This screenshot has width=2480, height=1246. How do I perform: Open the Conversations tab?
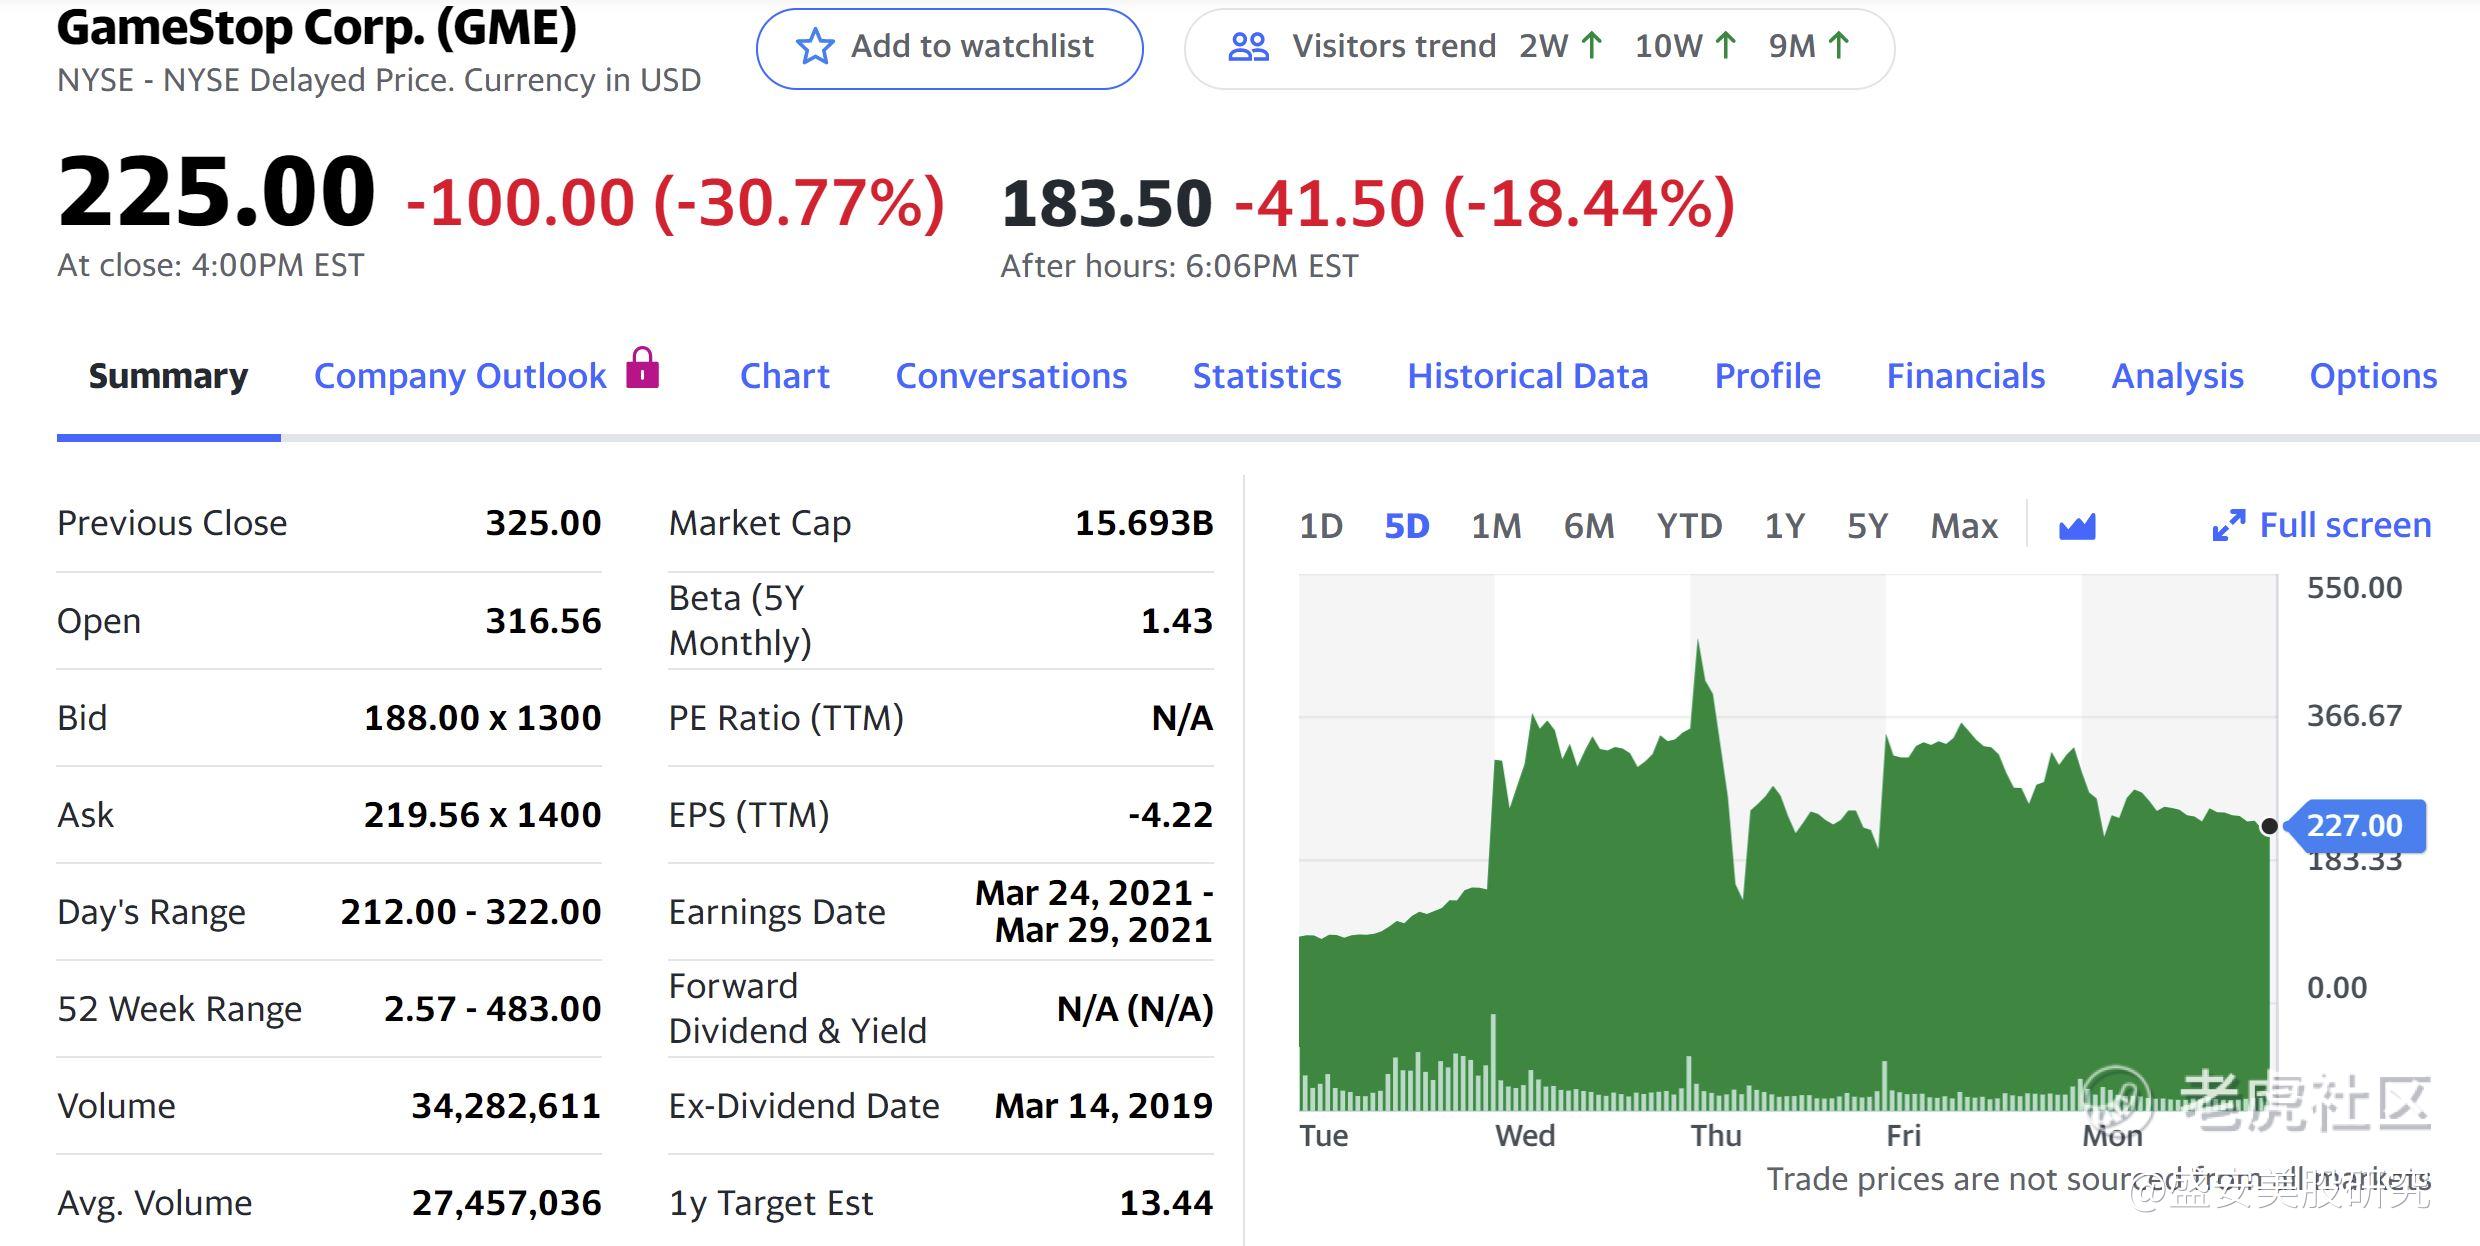1011,376
